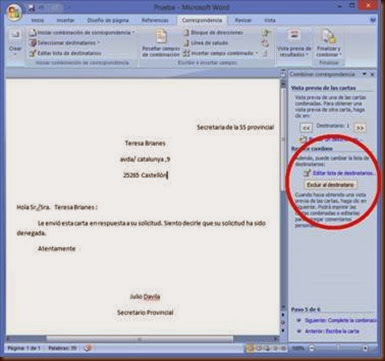Screen dimensions: 385x361
Task: Select the Correspondencia tab
Action: 202,20
